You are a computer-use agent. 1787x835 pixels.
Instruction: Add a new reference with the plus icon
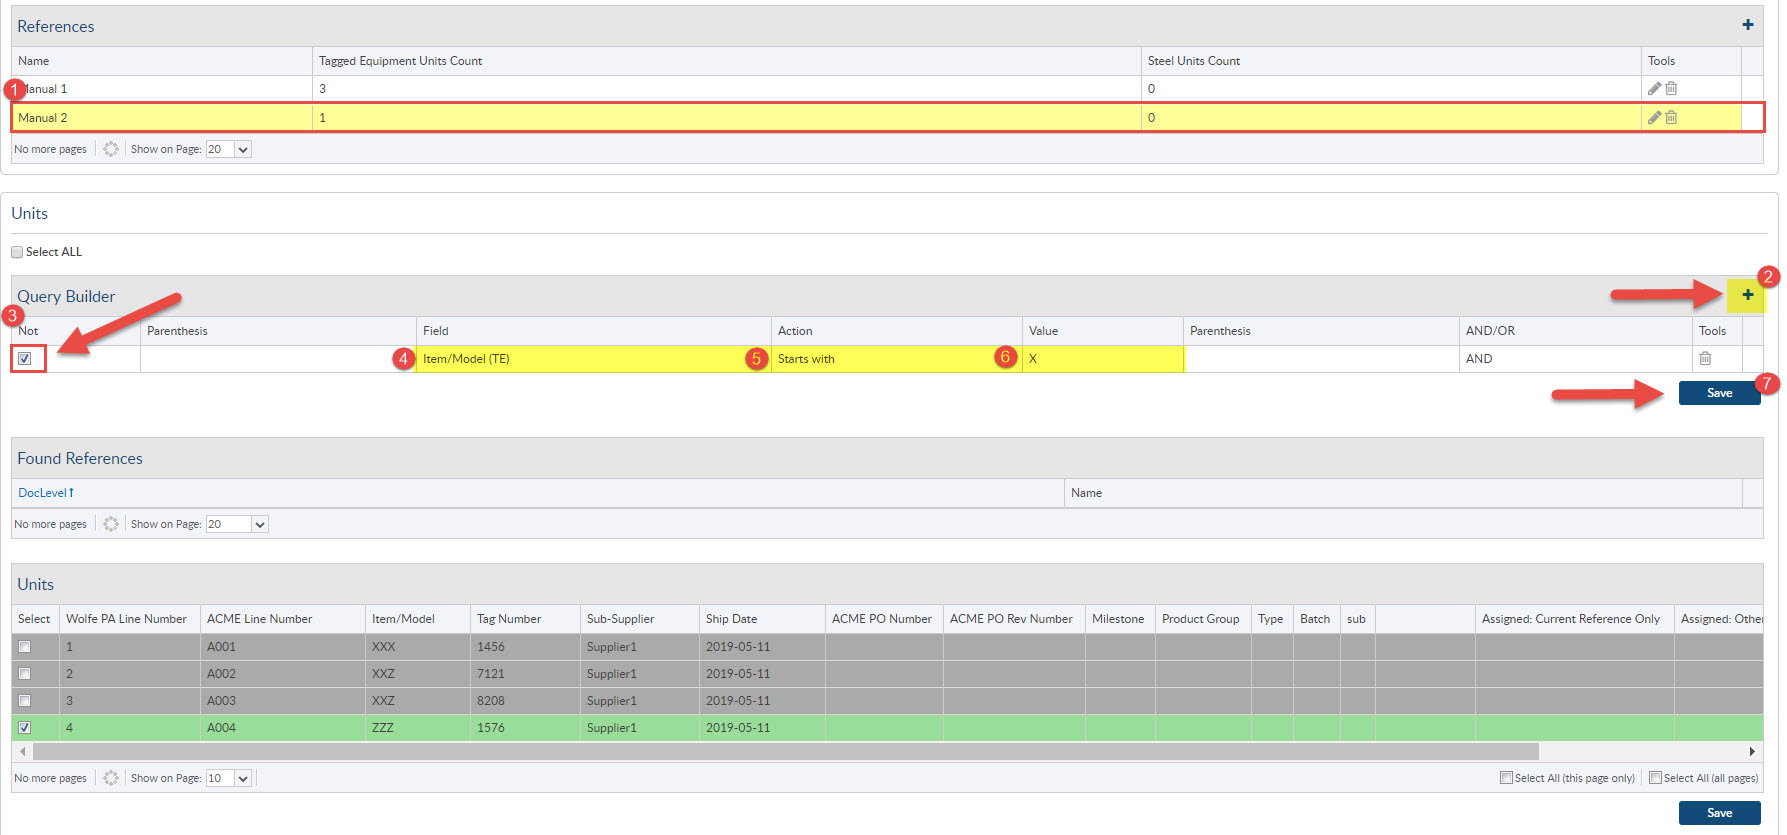[1747, 25]
